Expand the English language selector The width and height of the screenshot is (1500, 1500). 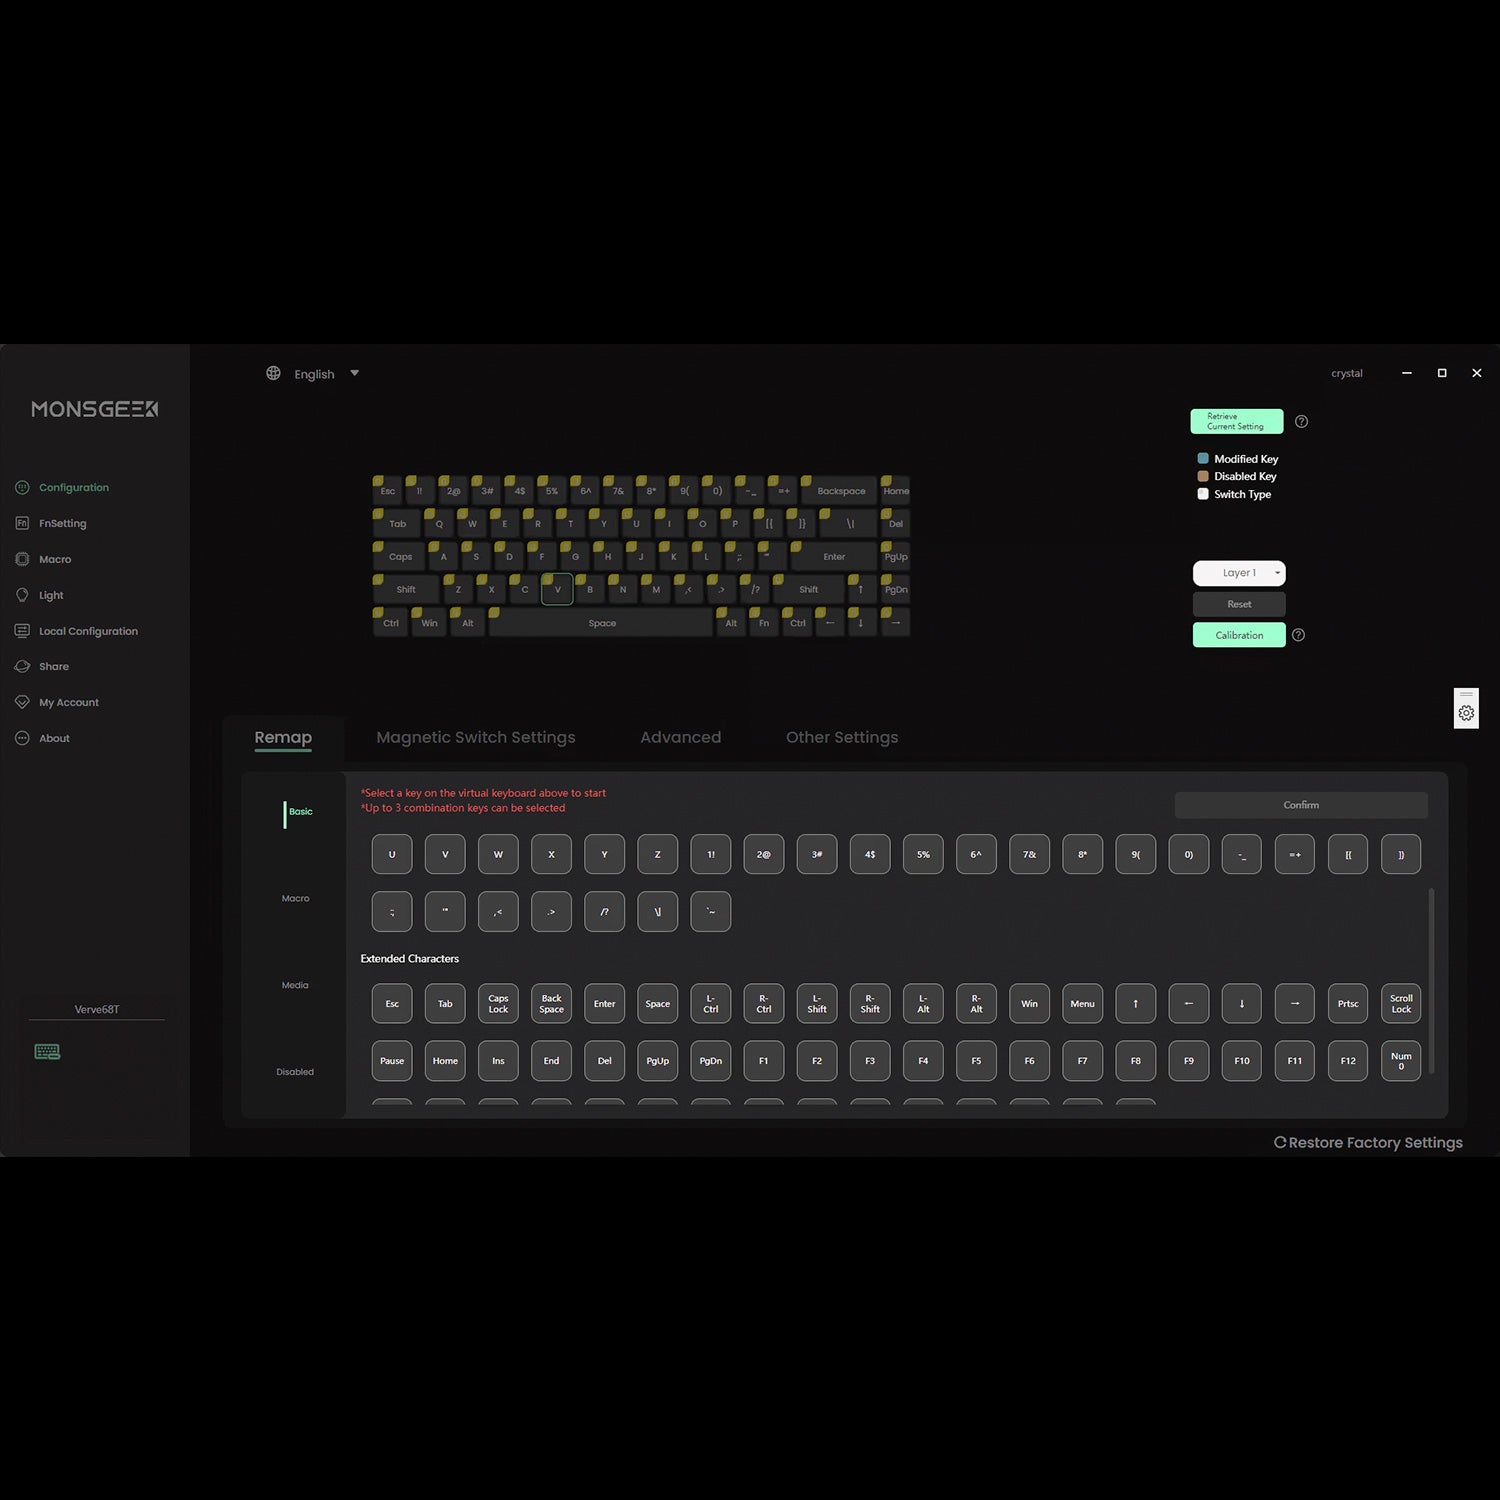(354, 373)
